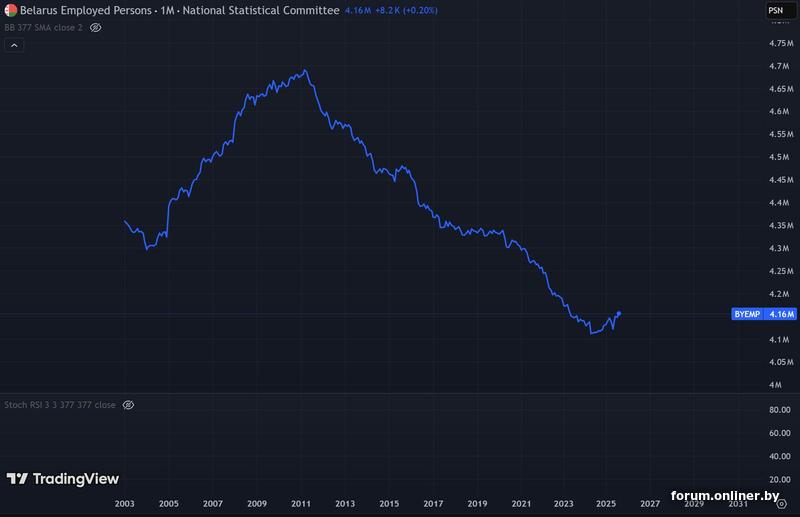Toggle visibility of BB 377 SMA indicator
800x517 pixels.
pos(95,28)
